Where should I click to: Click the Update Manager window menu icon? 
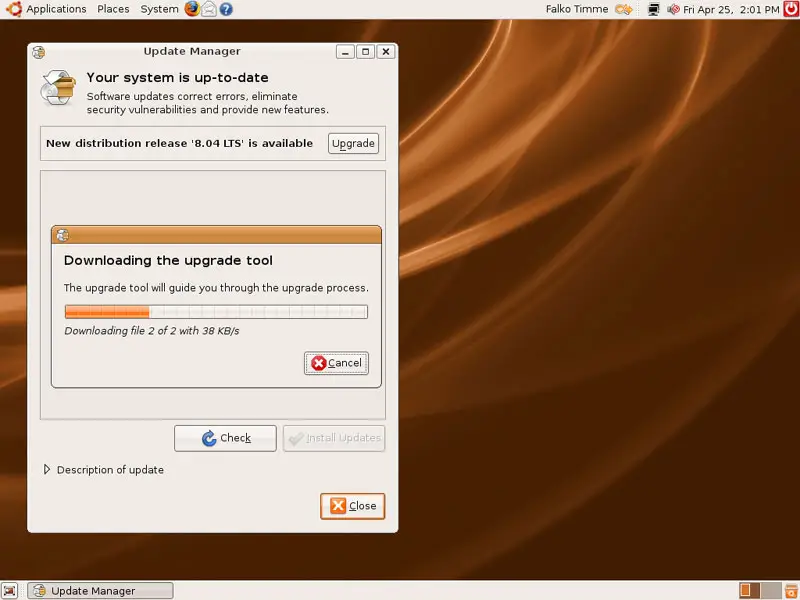coord(39,52)
